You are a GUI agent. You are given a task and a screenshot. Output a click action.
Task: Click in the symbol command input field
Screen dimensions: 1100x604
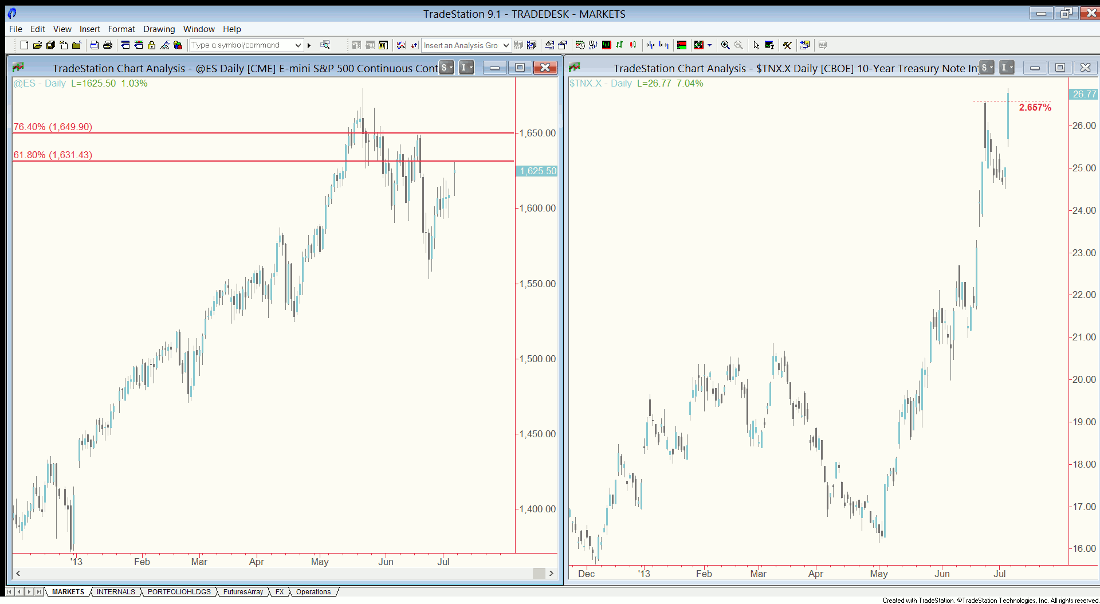tap(240, 45)
